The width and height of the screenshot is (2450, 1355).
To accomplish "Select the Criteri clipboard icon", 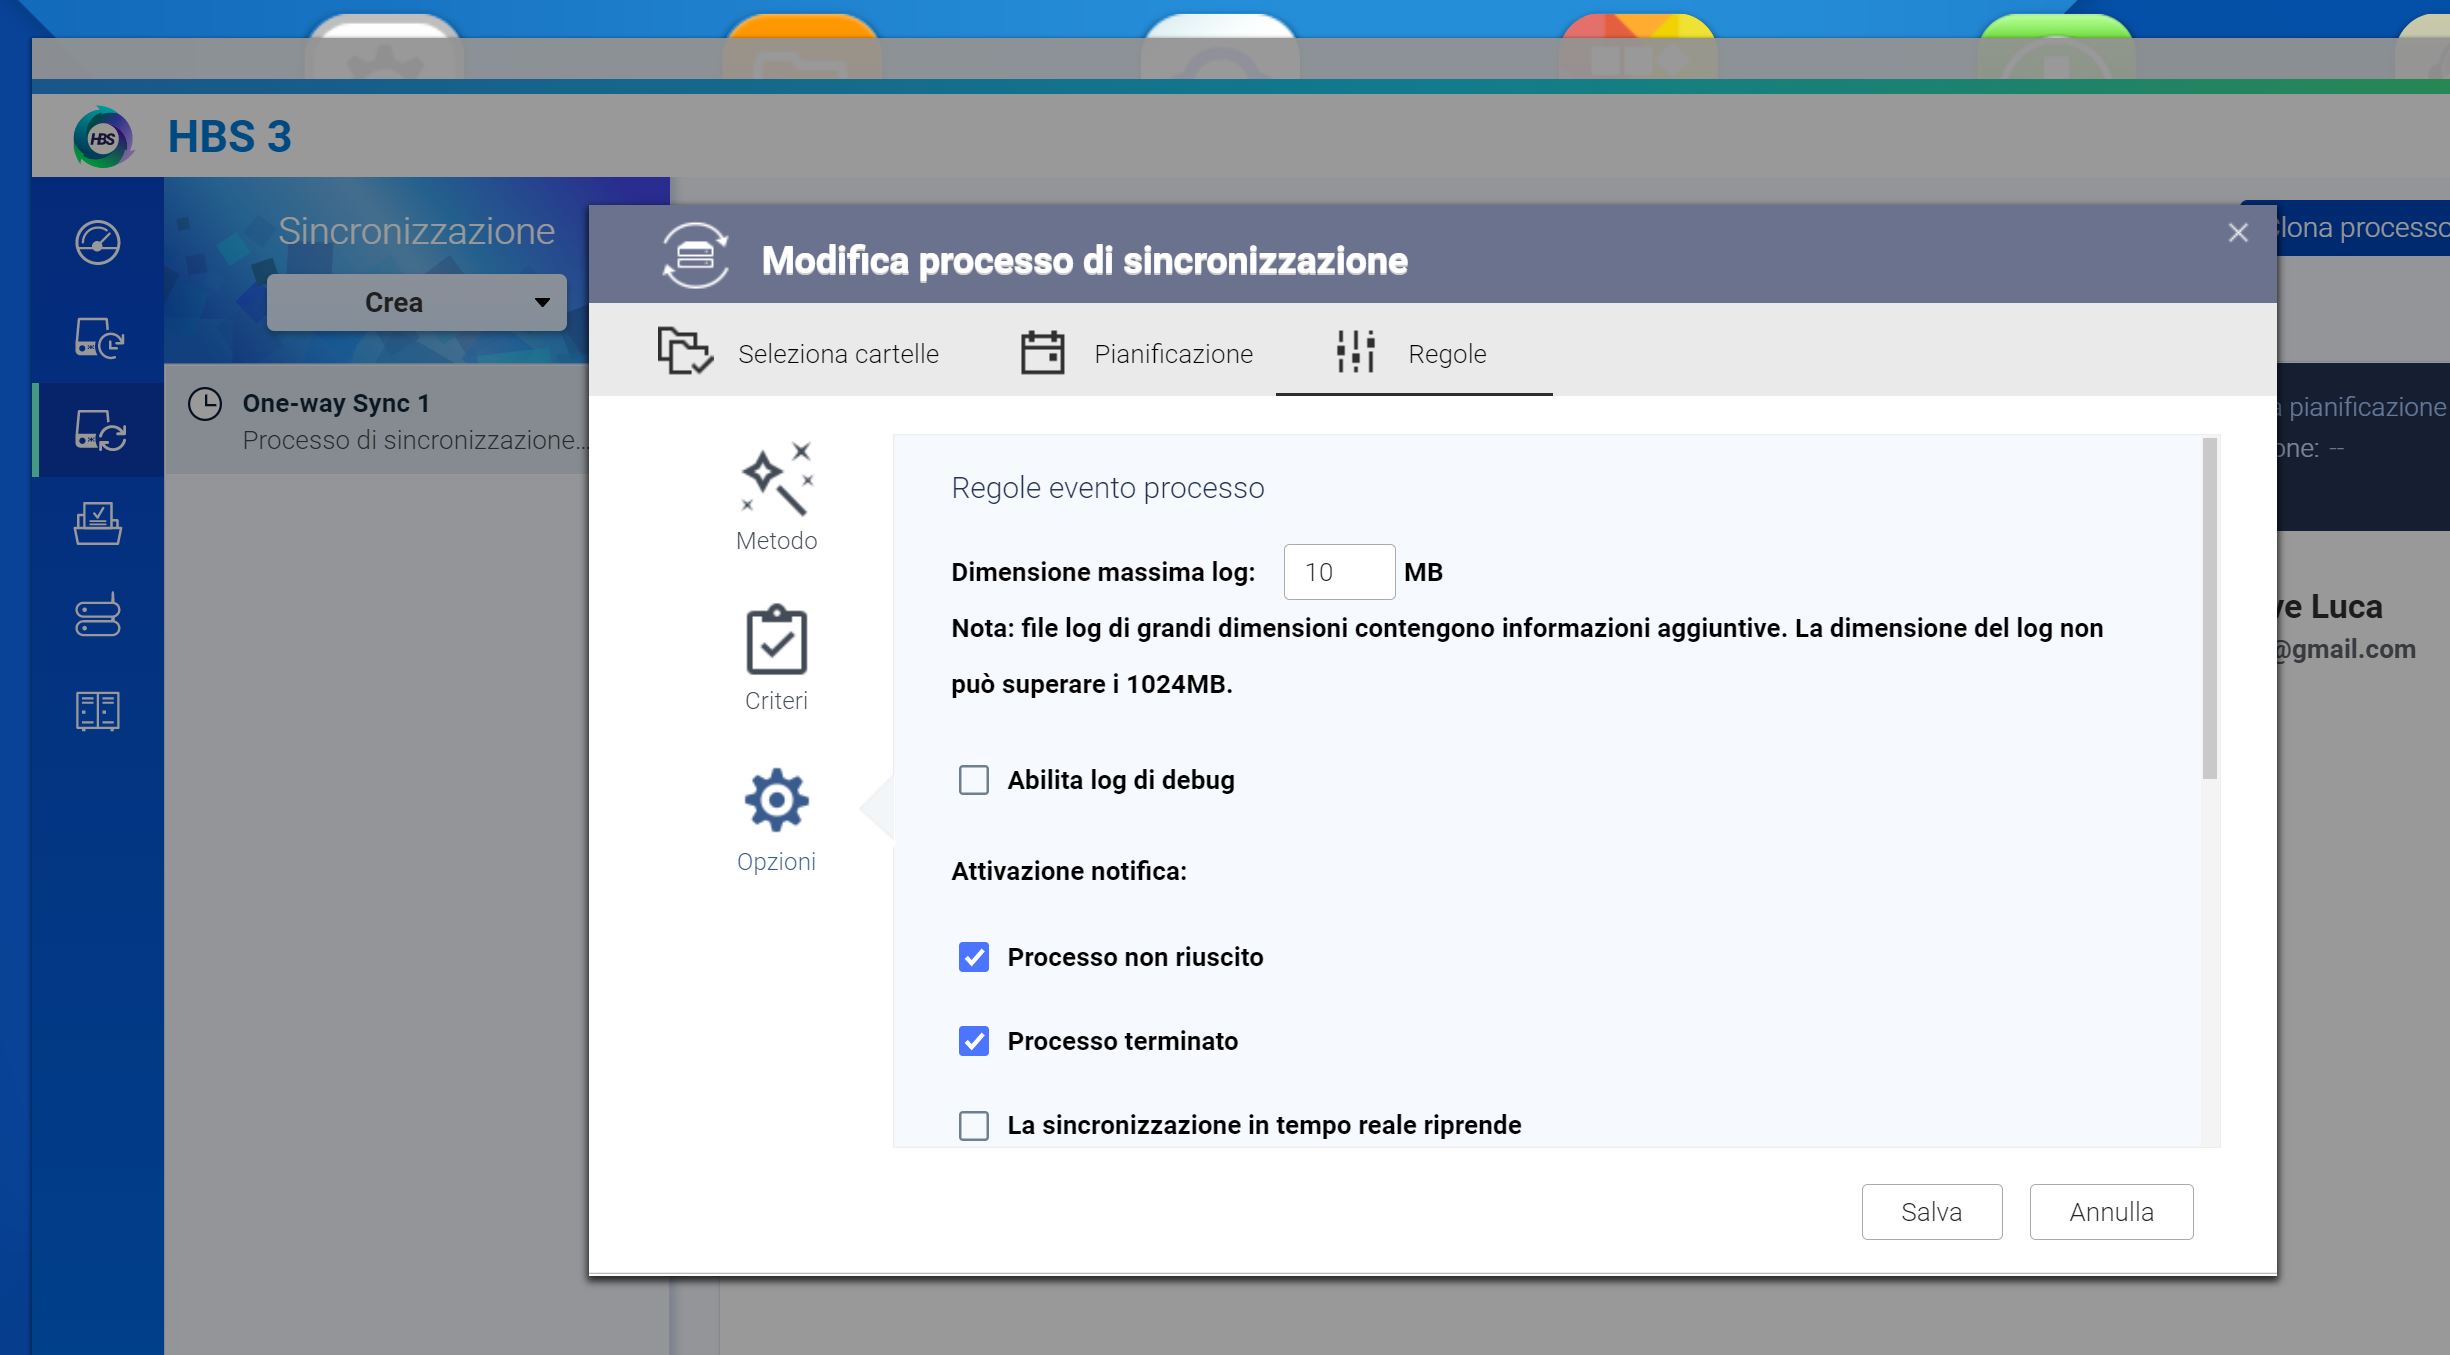I will pos(776,641).
